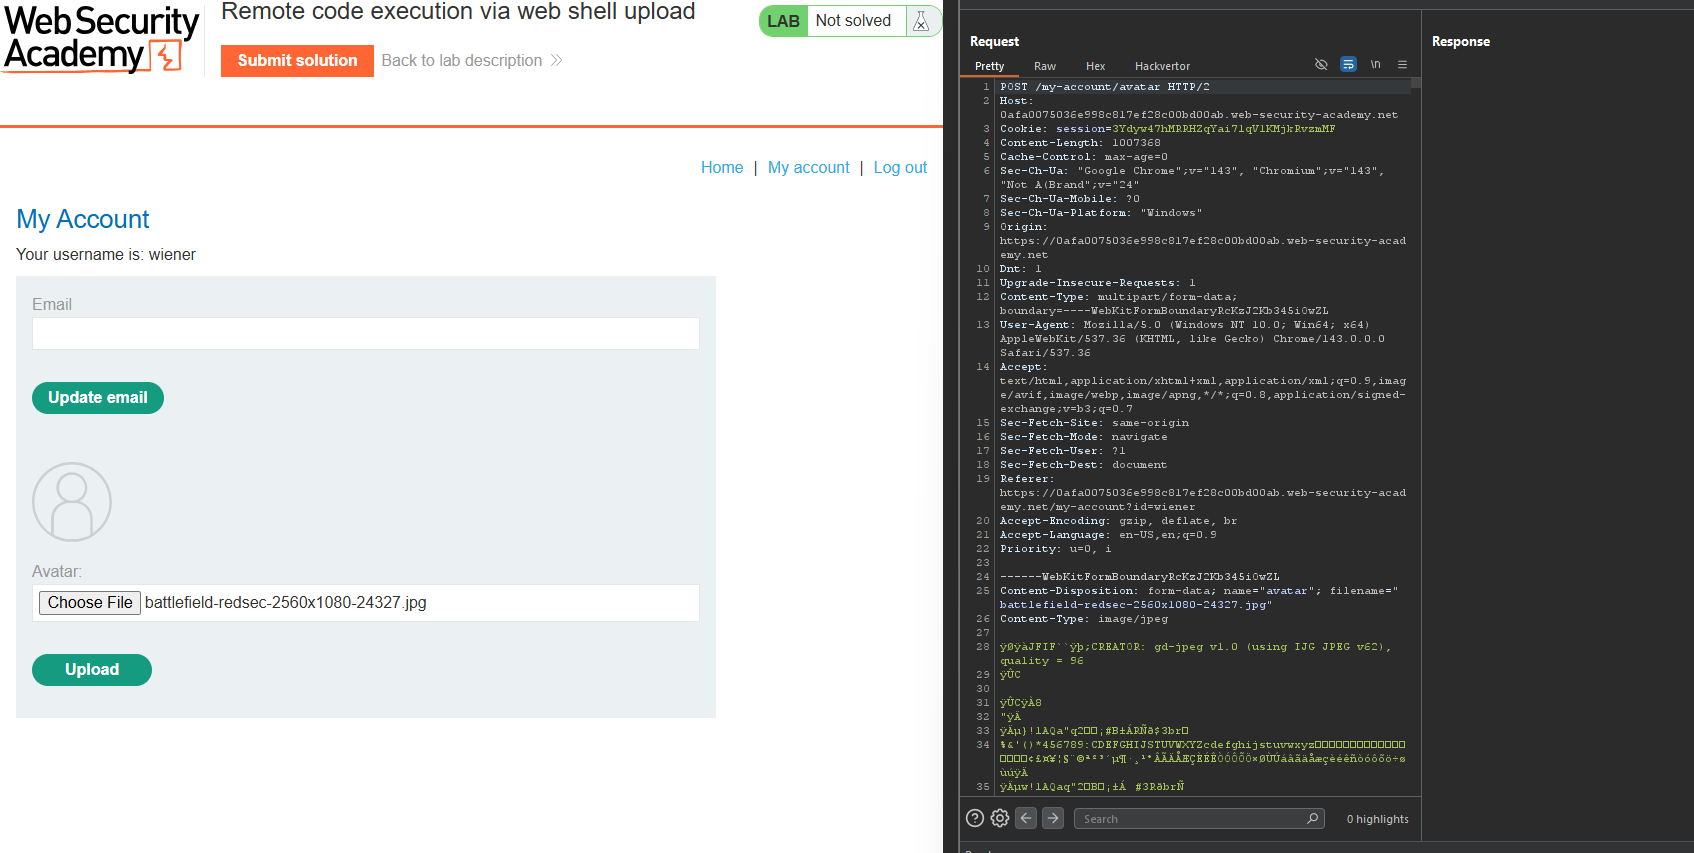Screen dimensions: 1694x853
Task: Open the help question mark icon in Burp
Action: (x=975, y=818)
